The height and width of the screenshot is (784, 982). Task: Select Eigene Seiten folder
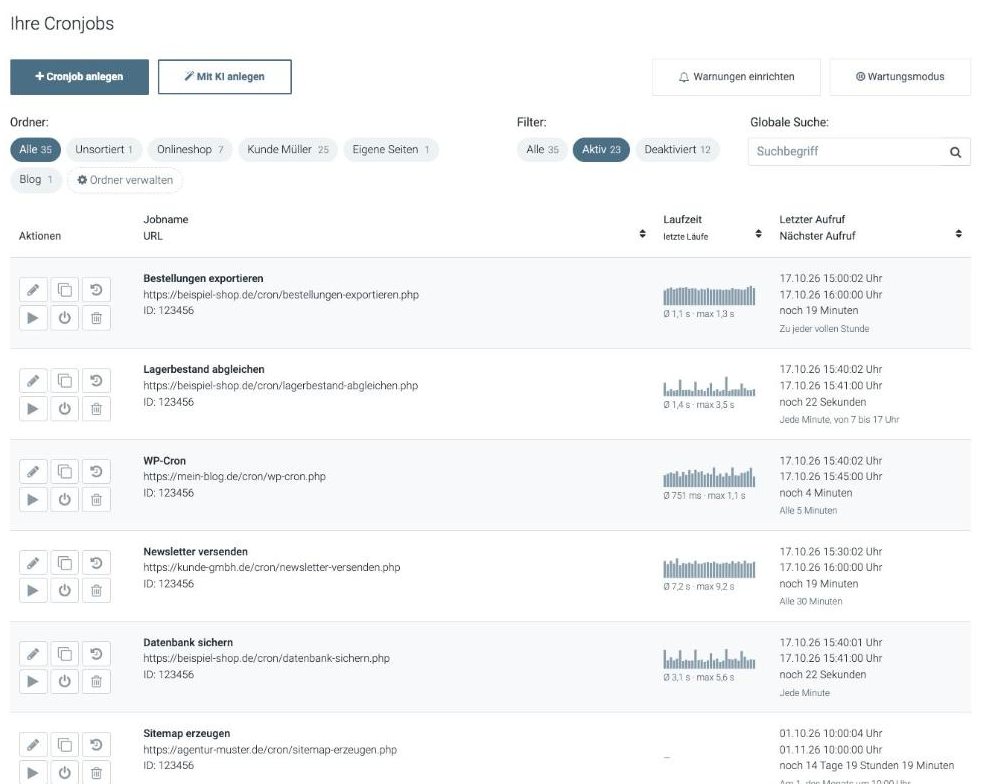[391, 150]
